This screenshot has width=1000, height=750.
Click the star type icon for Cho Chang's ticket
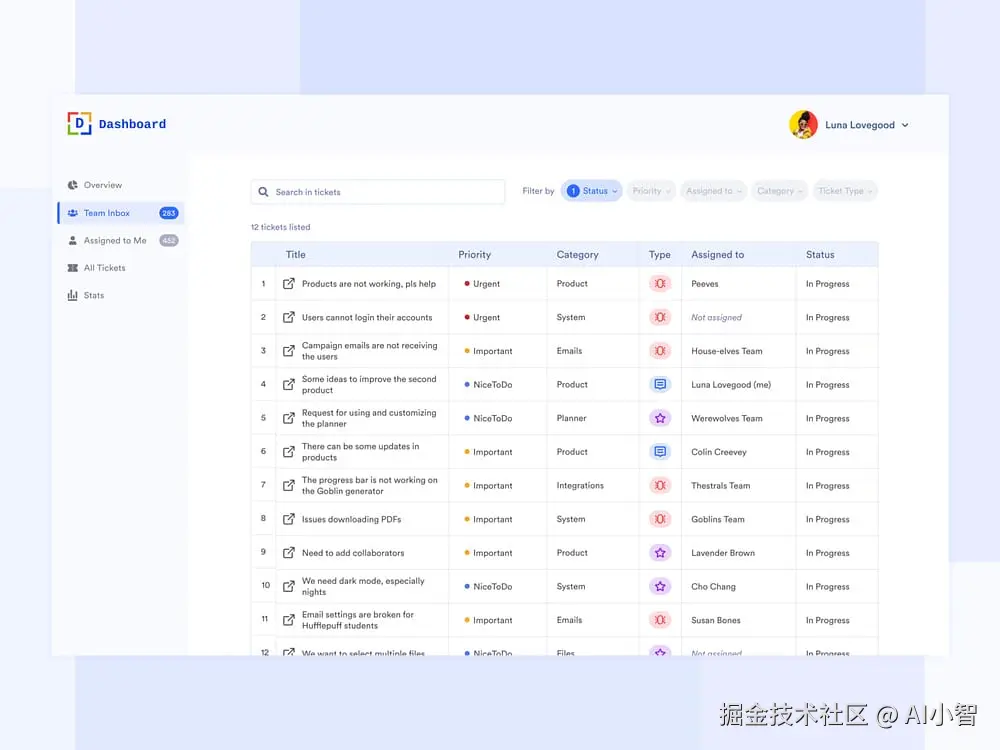pos(660,586)
